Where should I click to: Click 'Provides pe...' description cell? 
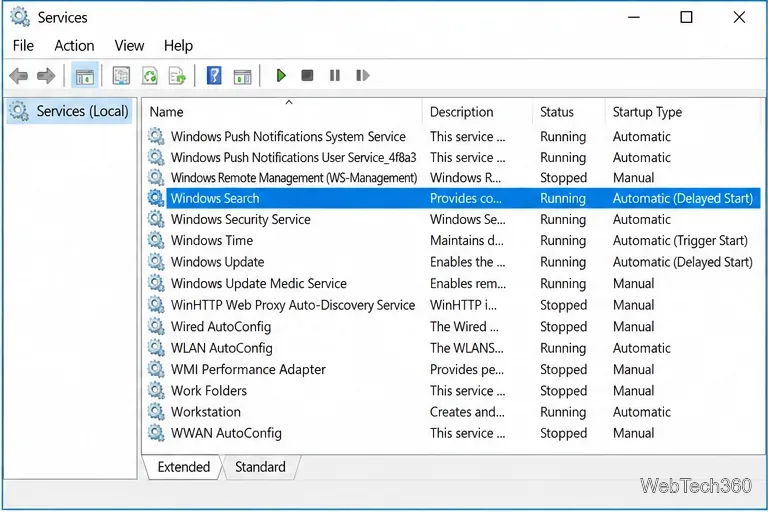coord(467,369)
